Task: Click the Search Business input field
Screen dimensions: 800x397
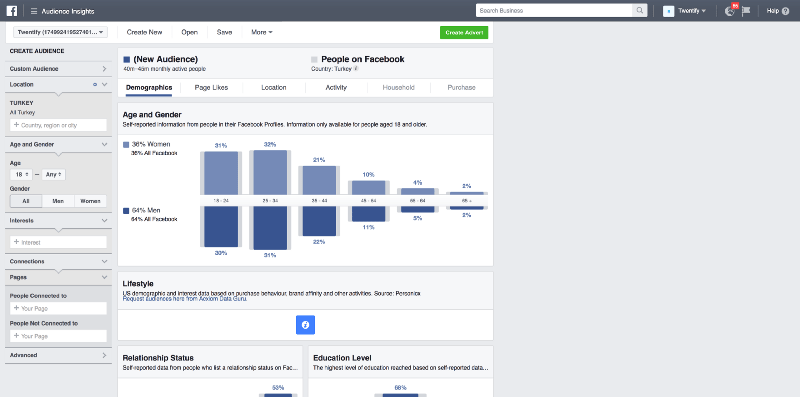Action: pos(555,11)
